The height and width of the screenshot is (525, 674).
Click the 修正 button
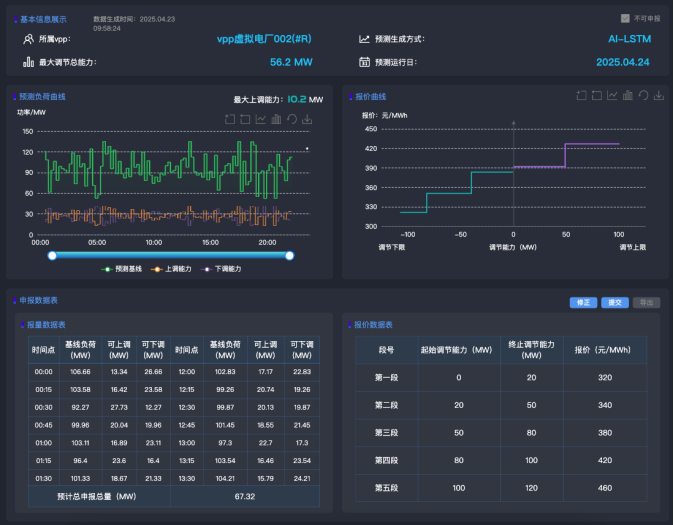pos(583,302)
